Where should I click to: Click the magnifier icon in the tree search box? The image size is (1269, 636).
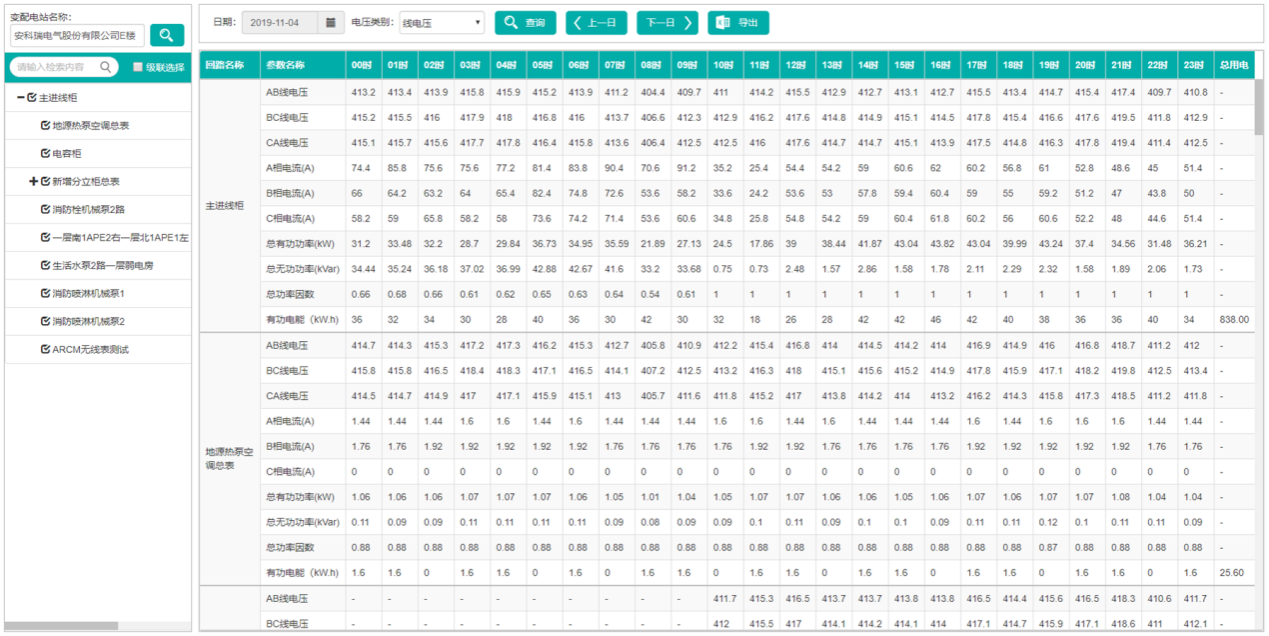point(106,67)
